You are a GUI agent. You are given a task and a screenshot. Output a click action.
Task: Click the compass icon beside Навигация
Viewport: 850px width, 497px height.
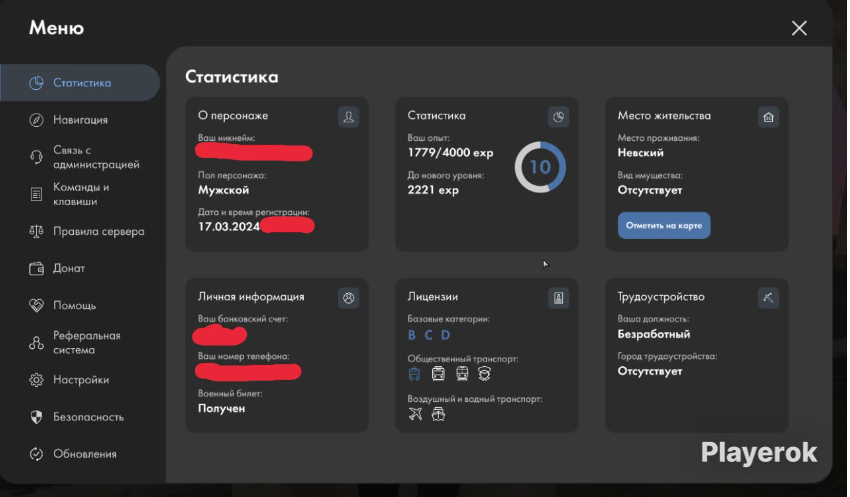click(36, 120)
